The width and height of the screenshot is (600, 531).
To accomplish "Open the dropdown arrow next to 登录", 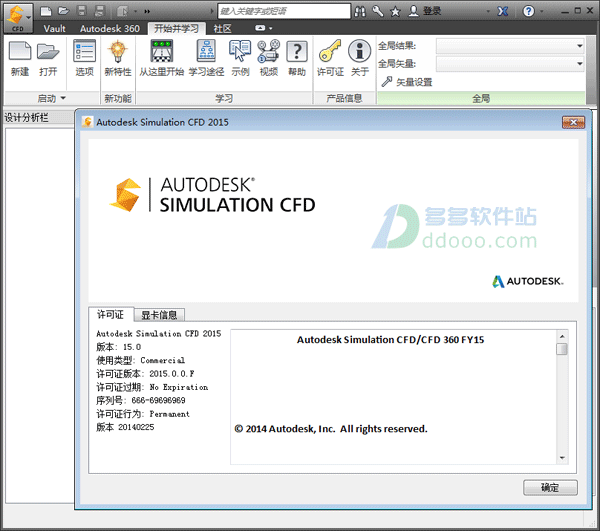I will point(488,11).
